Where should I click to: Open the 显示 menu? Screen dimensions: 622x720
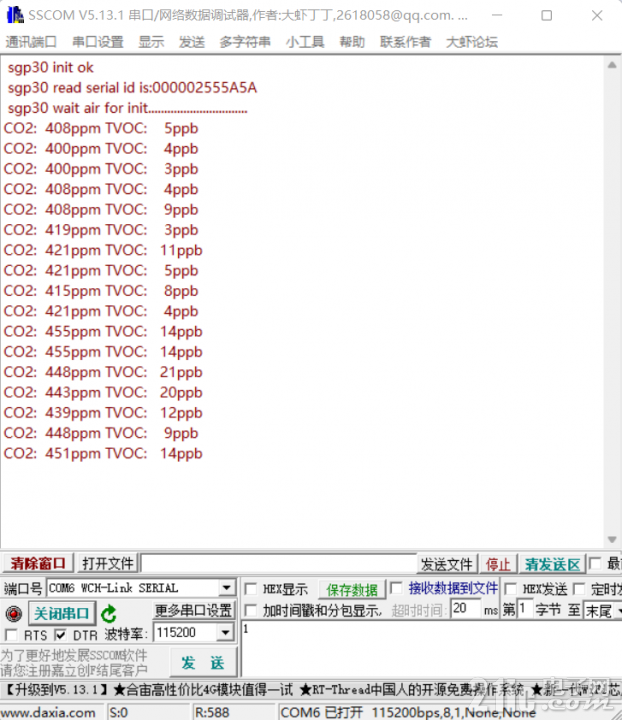coord(151,42)
